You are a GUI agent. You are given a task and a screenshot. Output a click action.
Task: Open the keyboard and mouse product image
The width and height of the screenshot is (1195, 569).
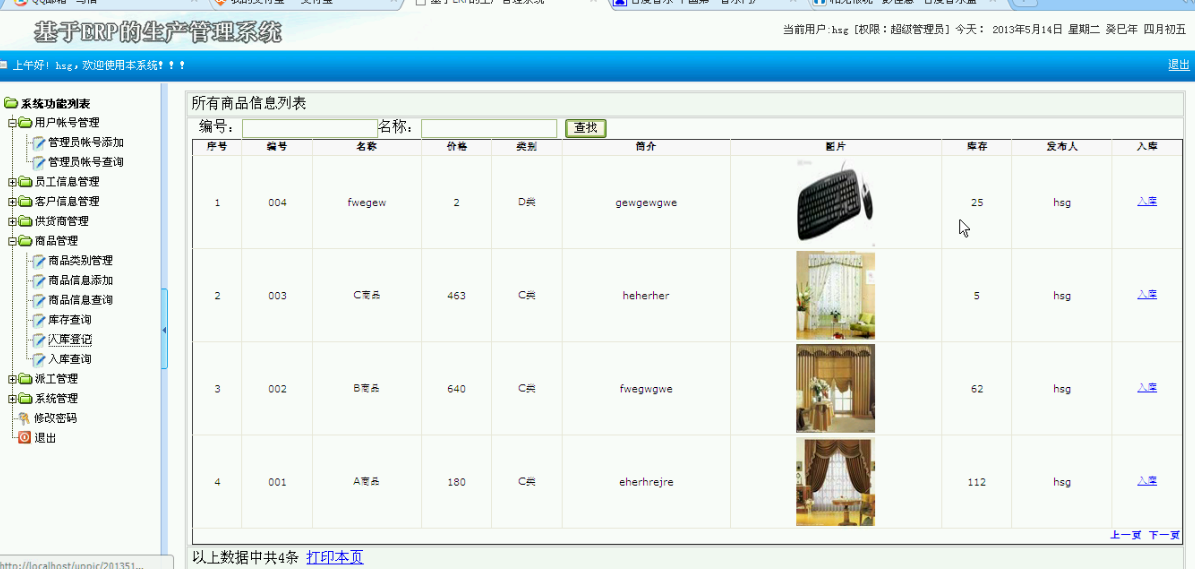point(835,202)
